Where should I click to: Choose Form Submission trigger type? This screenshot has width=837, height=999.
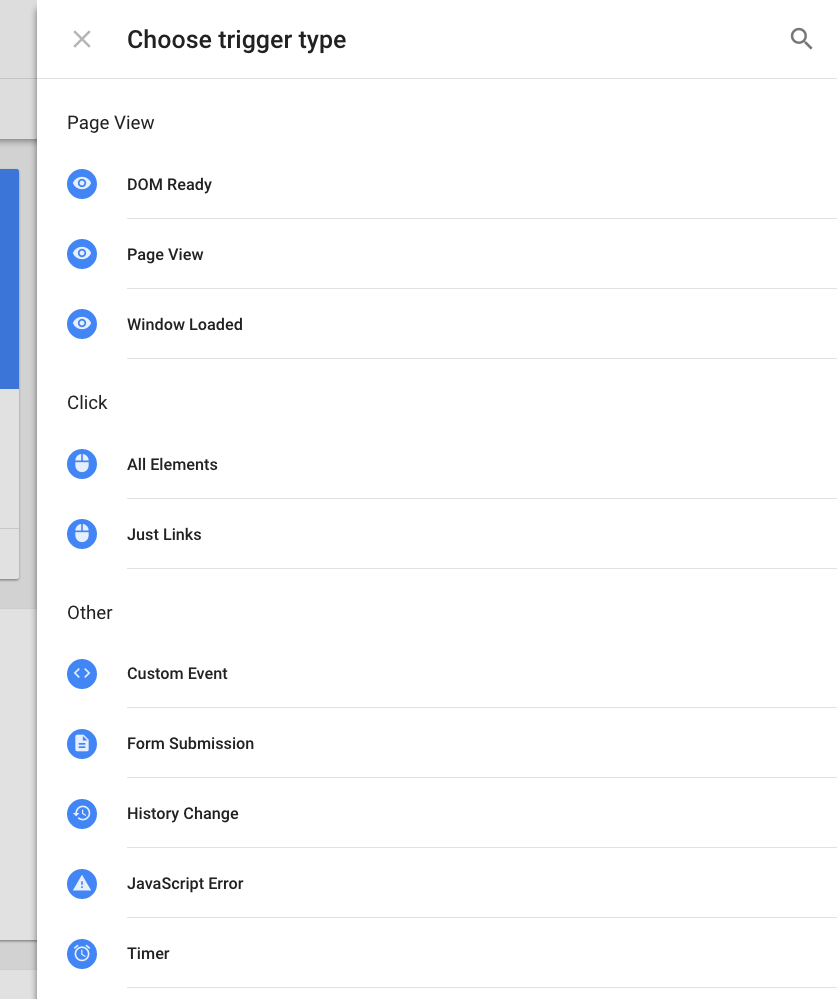(190, 744)
